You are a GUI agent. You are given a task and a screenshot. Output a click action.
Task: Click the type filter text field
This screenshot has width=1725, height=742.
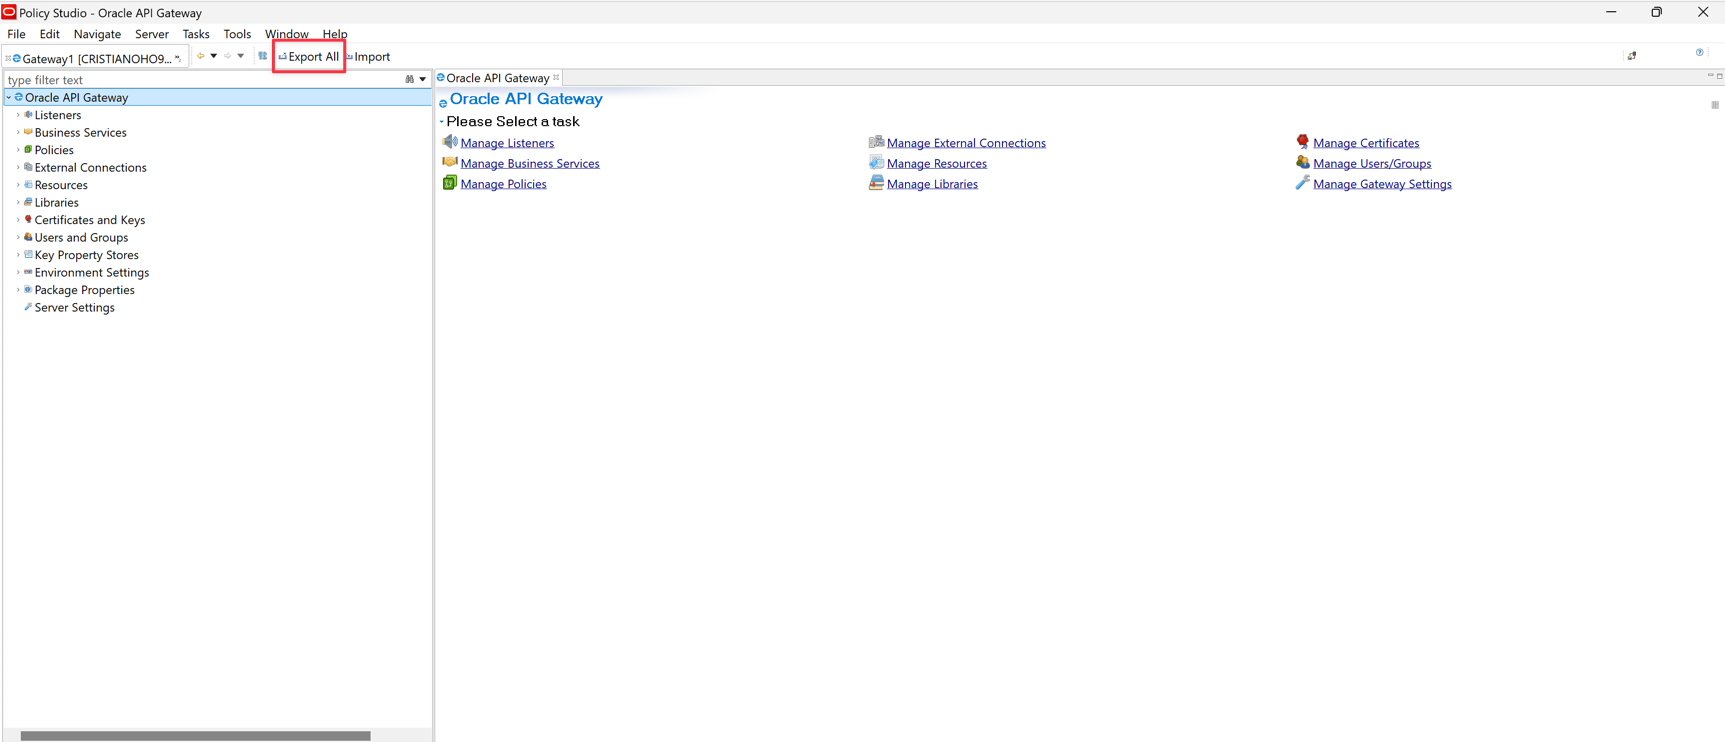200,80
